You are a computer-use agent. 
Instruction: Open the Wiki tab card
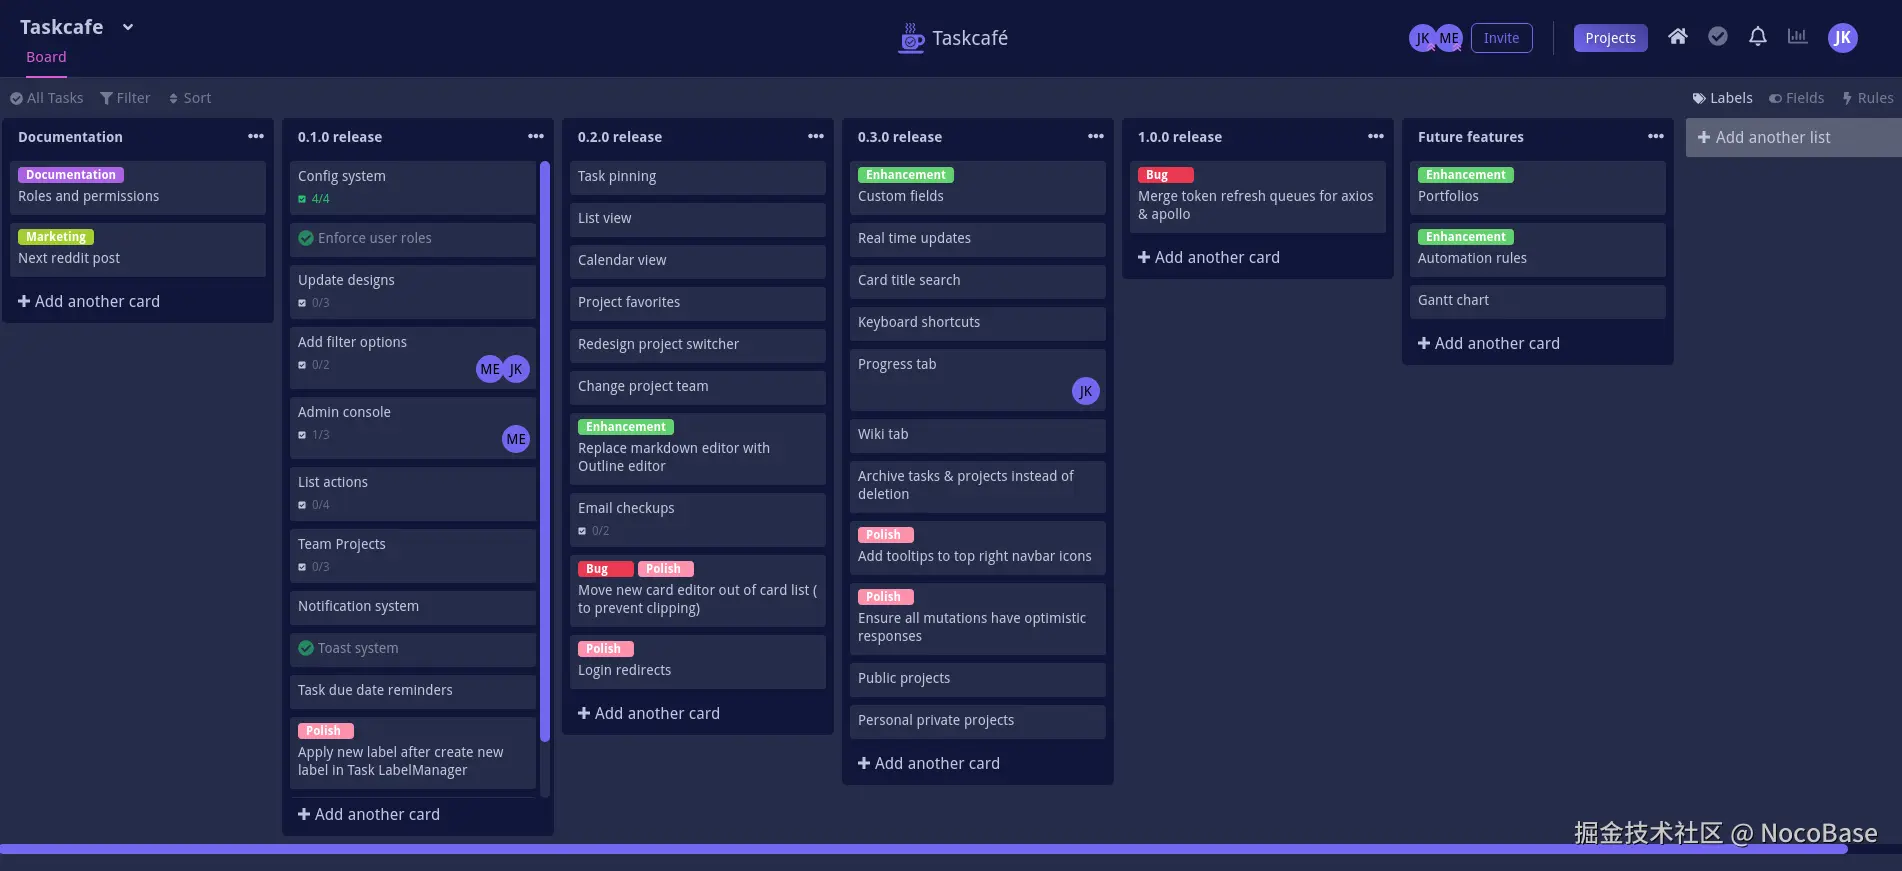tap(978, 435)
